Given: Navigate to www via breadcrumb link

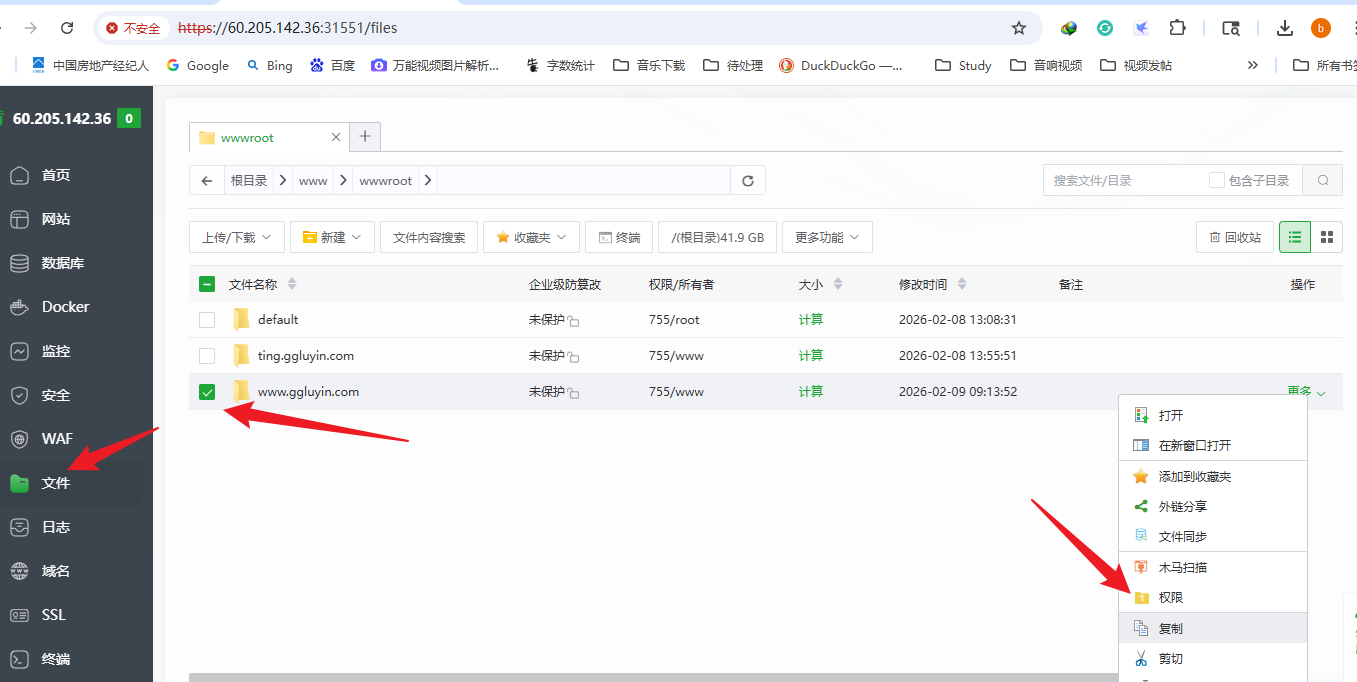Looking at the screenshot, I should point(312,180).
